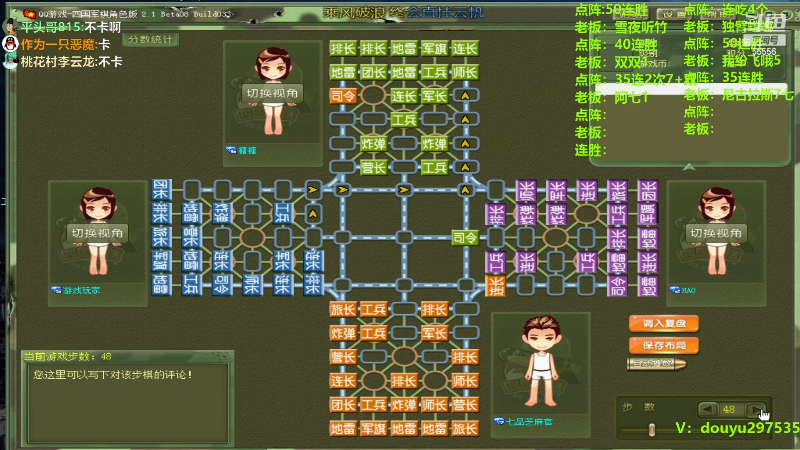Screen dimensions: 800x450
Task: Click the left player name 游戏玩家
Action: [x=82, y=290]
